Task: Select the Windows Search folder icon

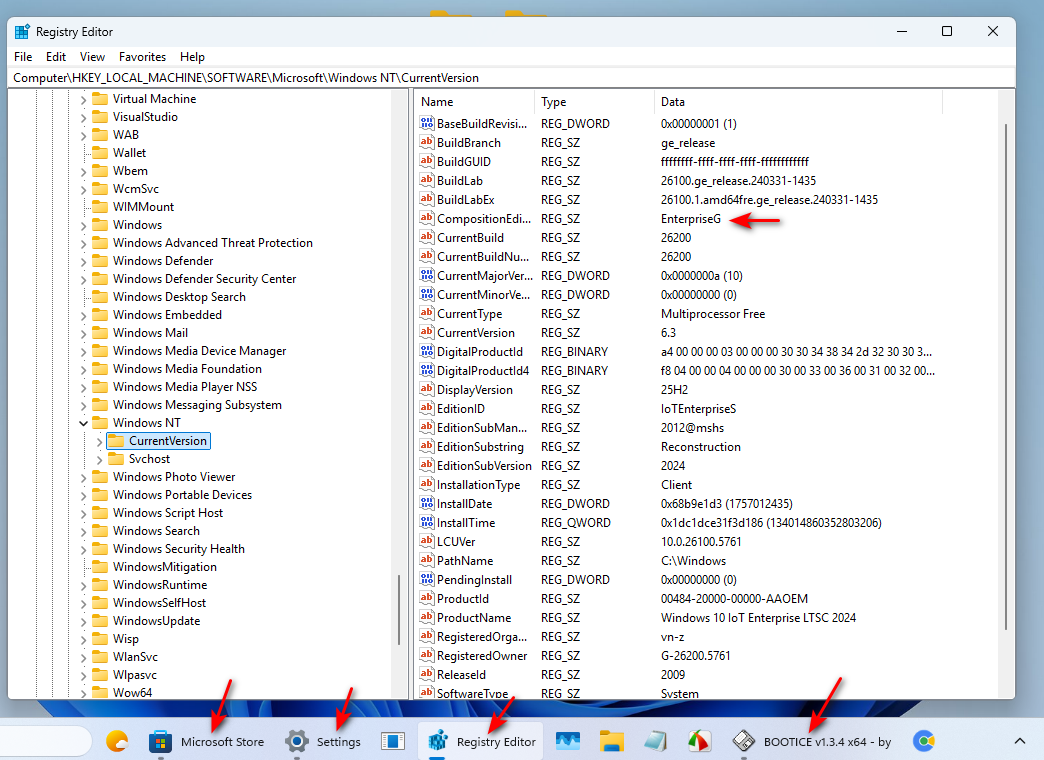Action: pyautogui.click(x=100, y=530)
